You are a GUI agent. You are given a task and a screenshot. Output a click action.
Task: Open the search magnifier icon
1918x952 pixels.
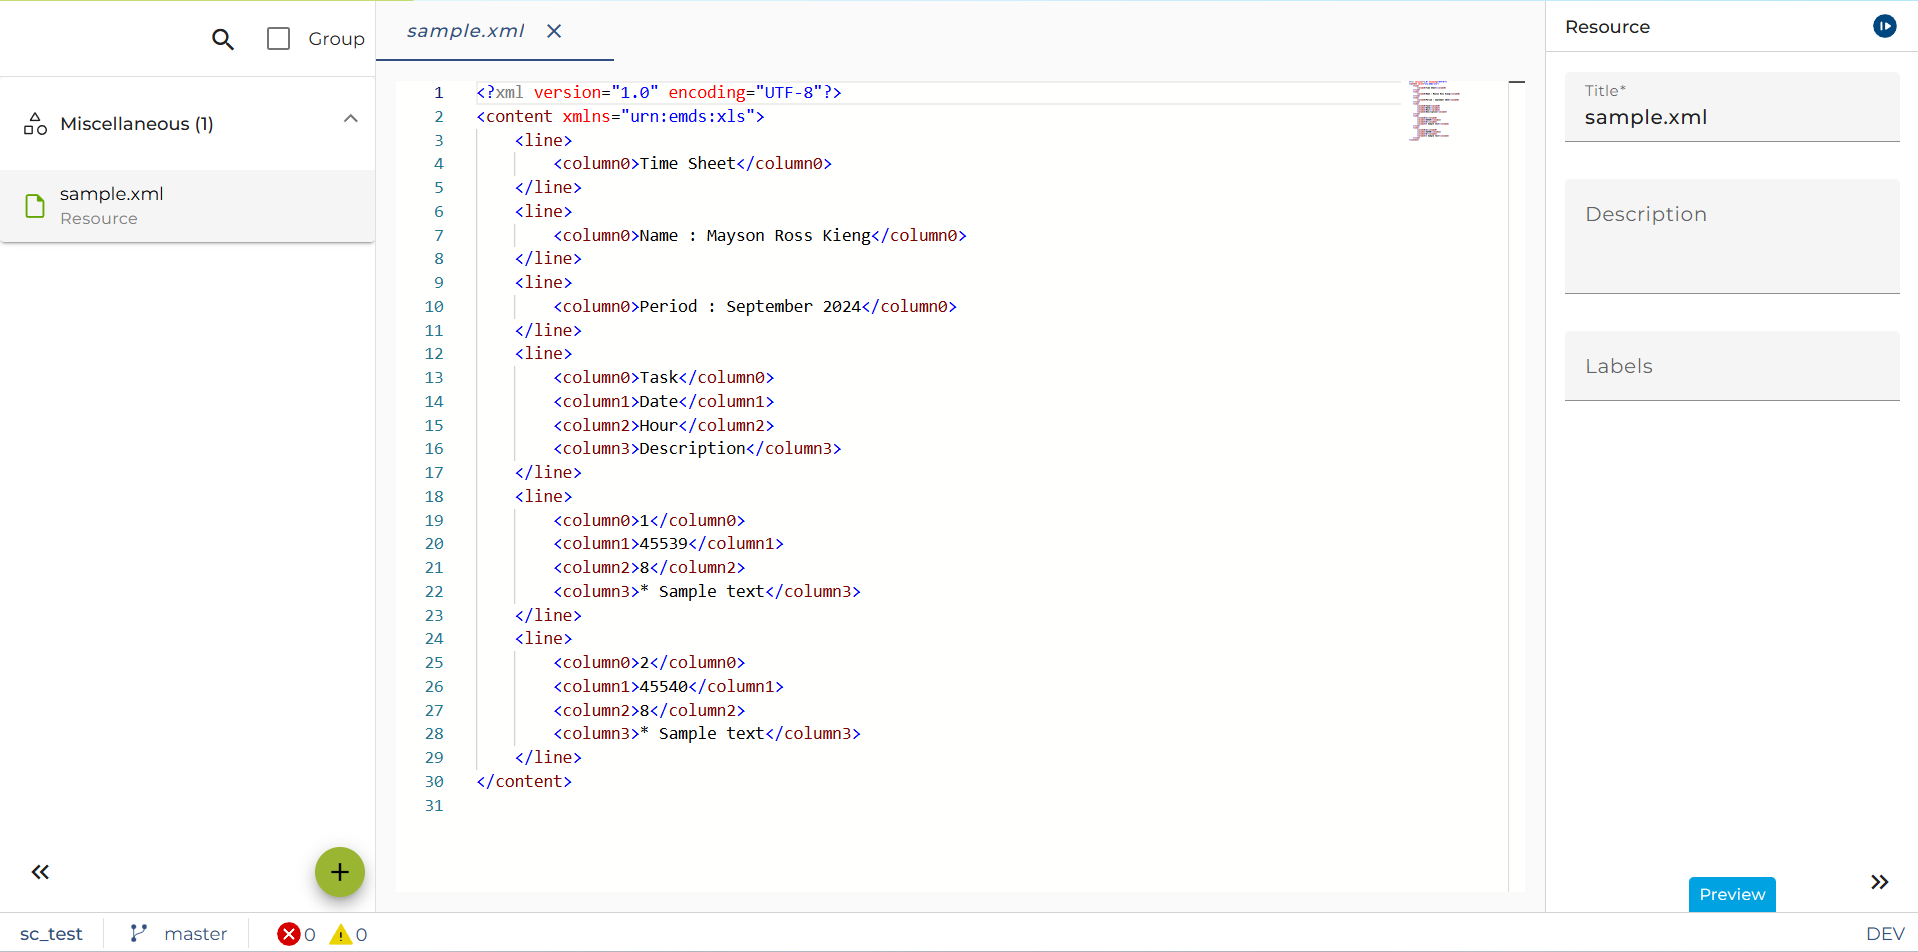coord(223,39)
